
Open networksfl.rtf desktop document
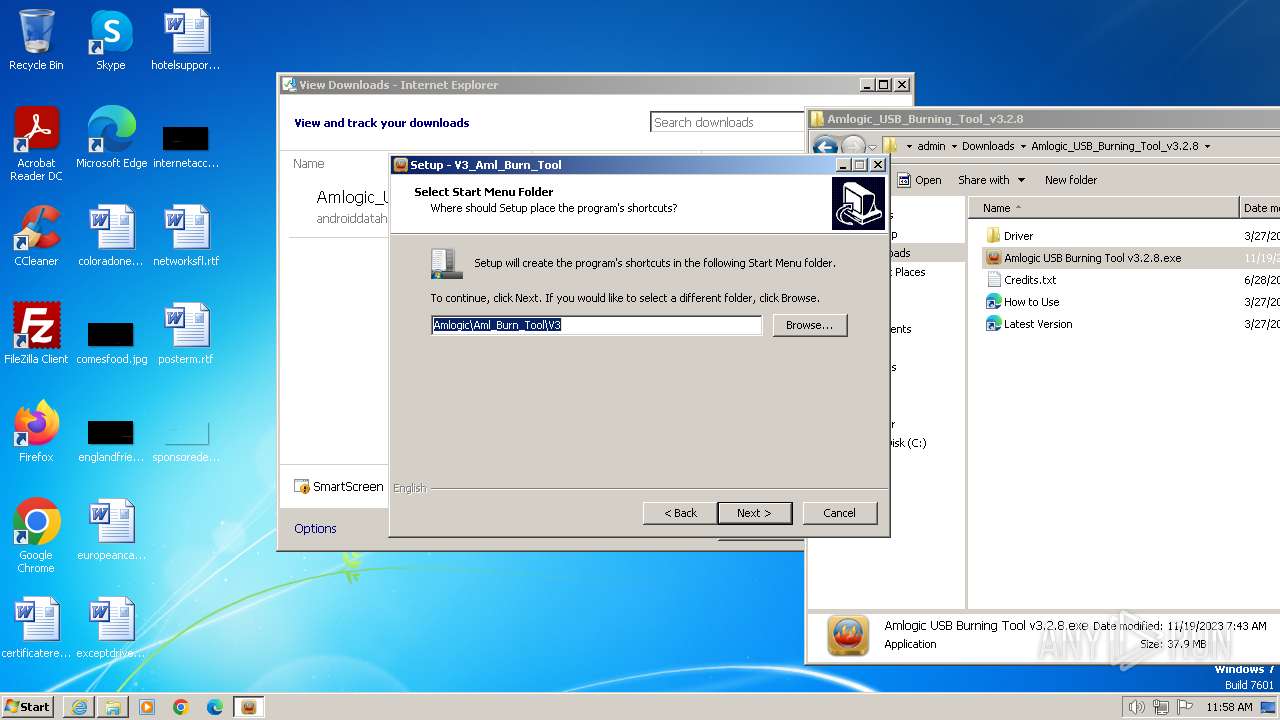coord(186,236)
